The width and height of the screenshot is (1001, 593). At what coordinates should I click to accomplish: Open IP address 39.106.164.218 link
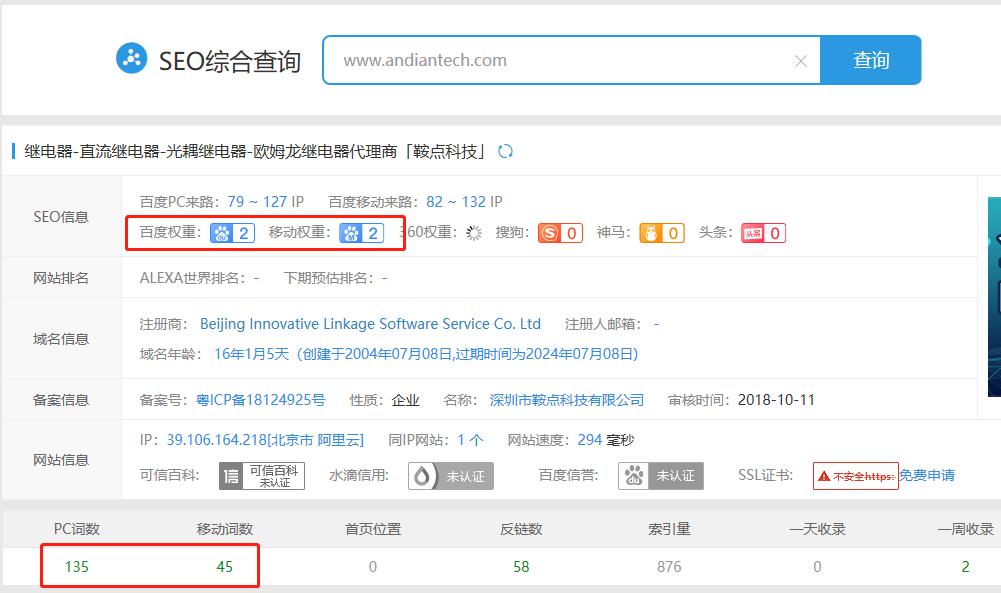pos(265,440)
